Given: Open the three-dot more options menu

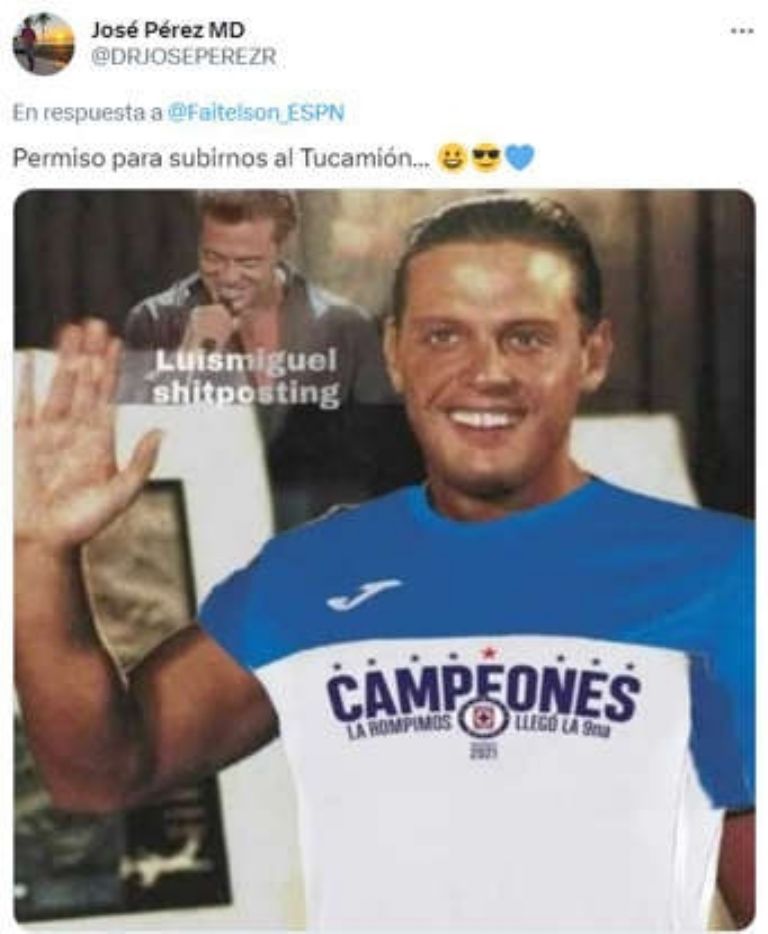Looking at the screenshot, I should [x=742, y=30].
